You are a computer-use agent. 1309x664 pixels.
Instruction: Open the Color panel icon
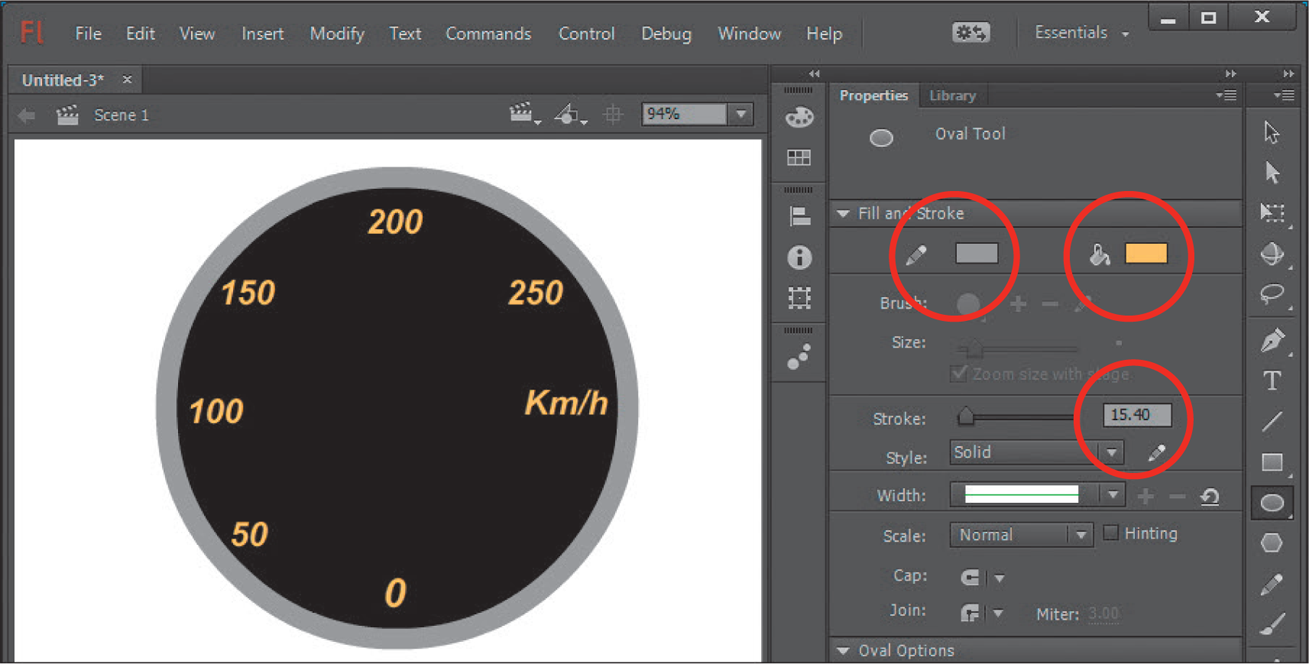coord(799,118)
